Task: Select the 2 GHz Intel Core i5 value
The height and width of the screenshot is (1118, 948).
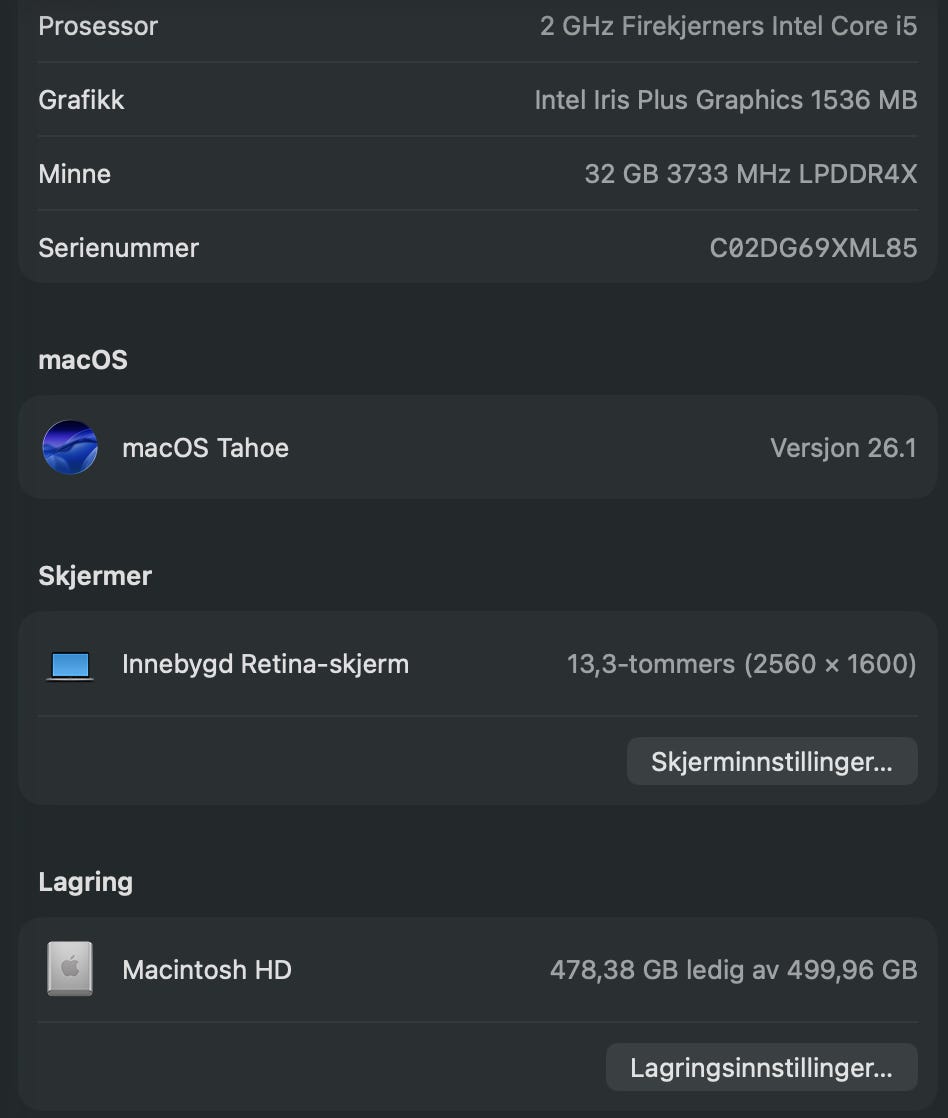Action: (x=728, y=26)
